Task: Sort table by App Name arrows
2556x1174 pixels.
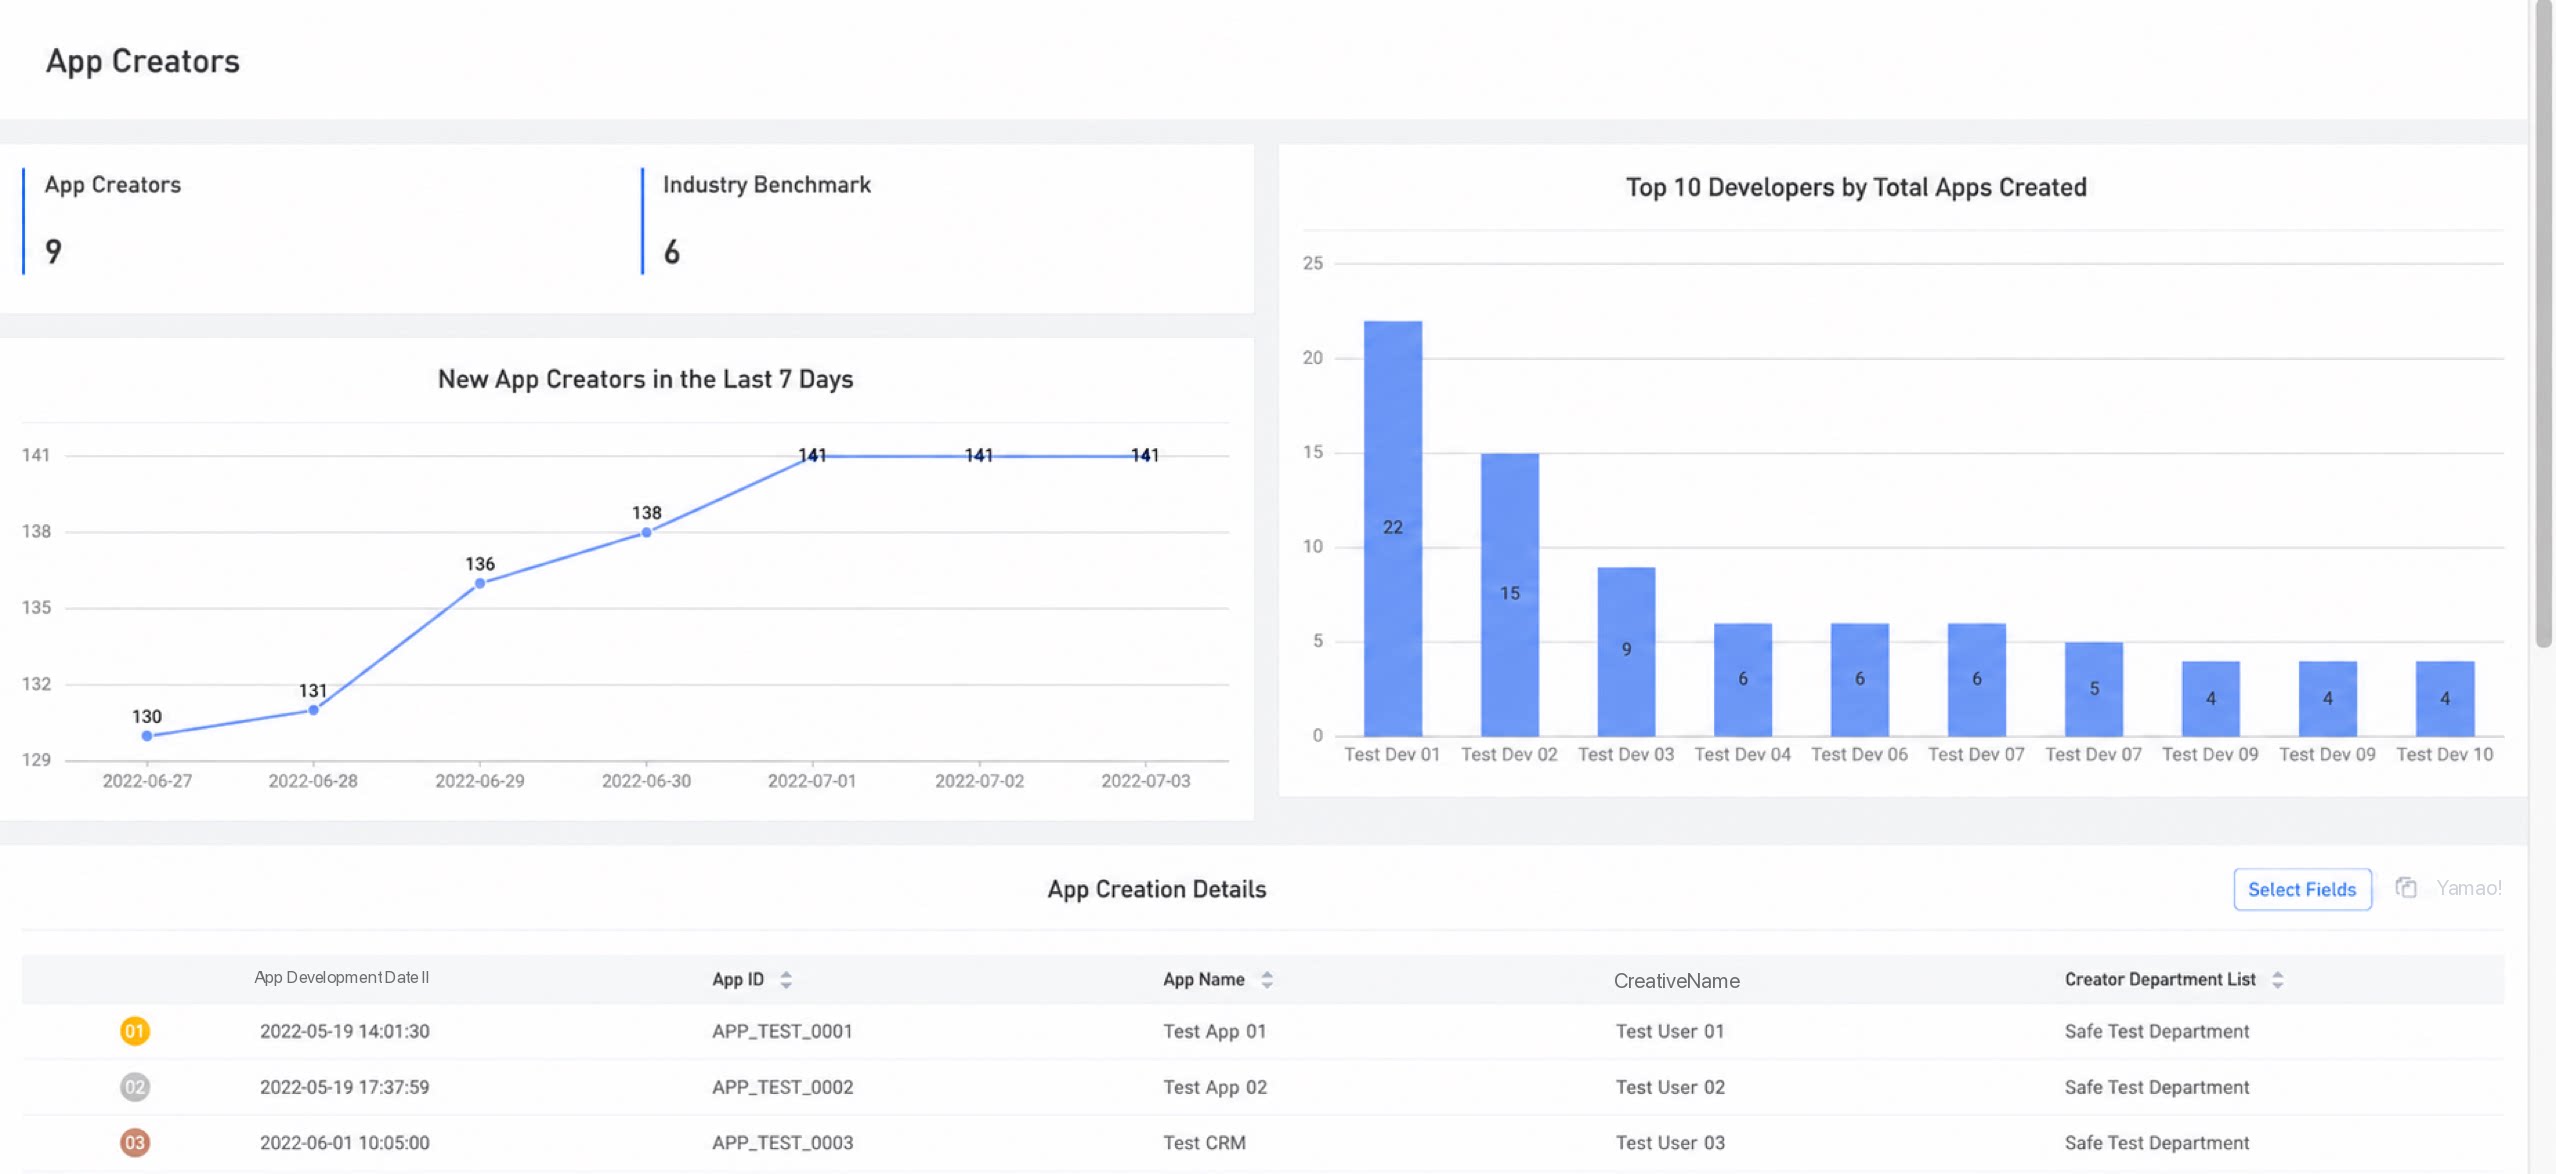Action: (x=1267, y=980)
